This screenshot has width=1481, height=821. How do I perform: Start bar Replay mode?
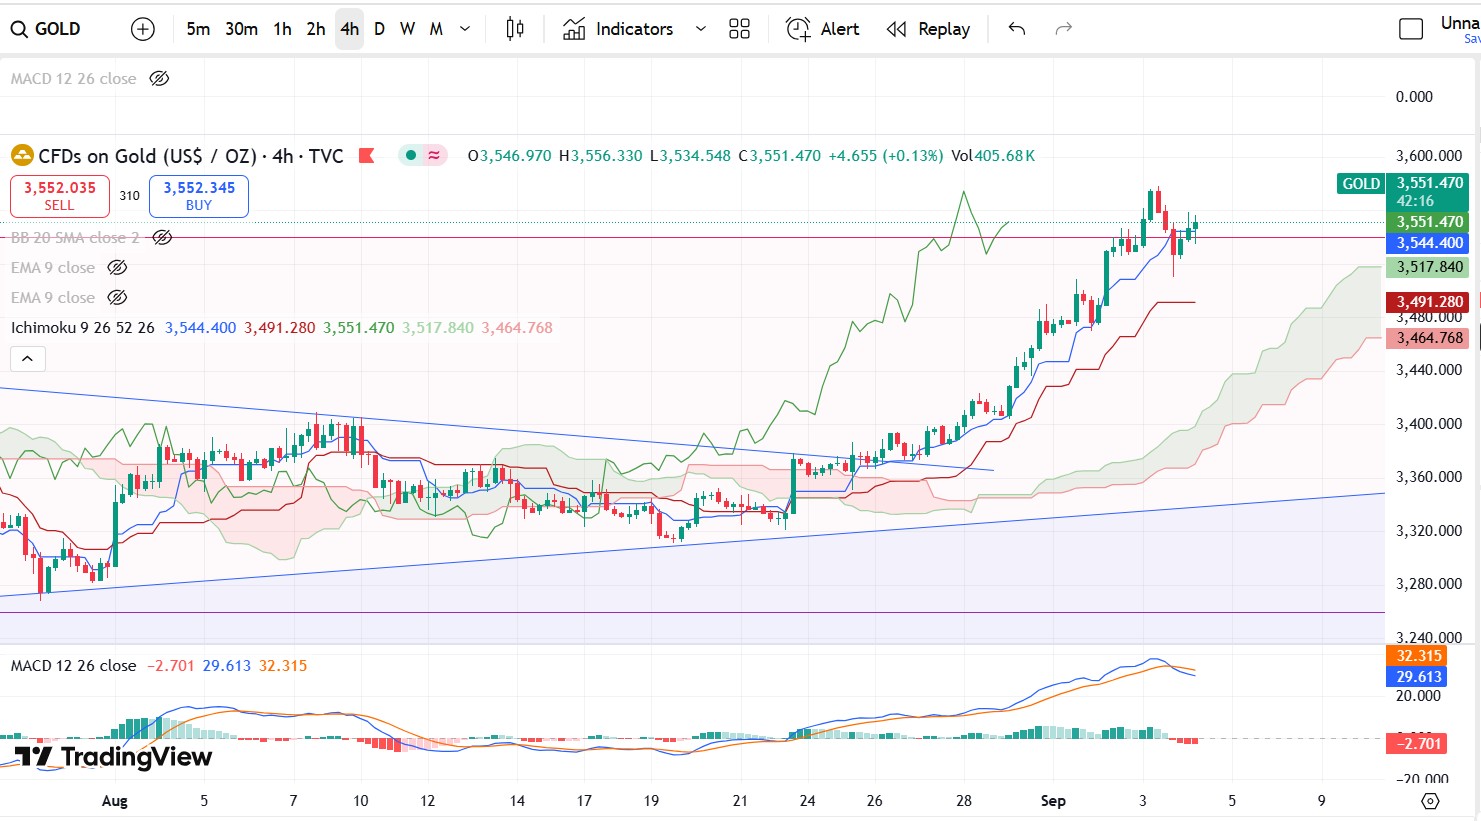point(928,29)
